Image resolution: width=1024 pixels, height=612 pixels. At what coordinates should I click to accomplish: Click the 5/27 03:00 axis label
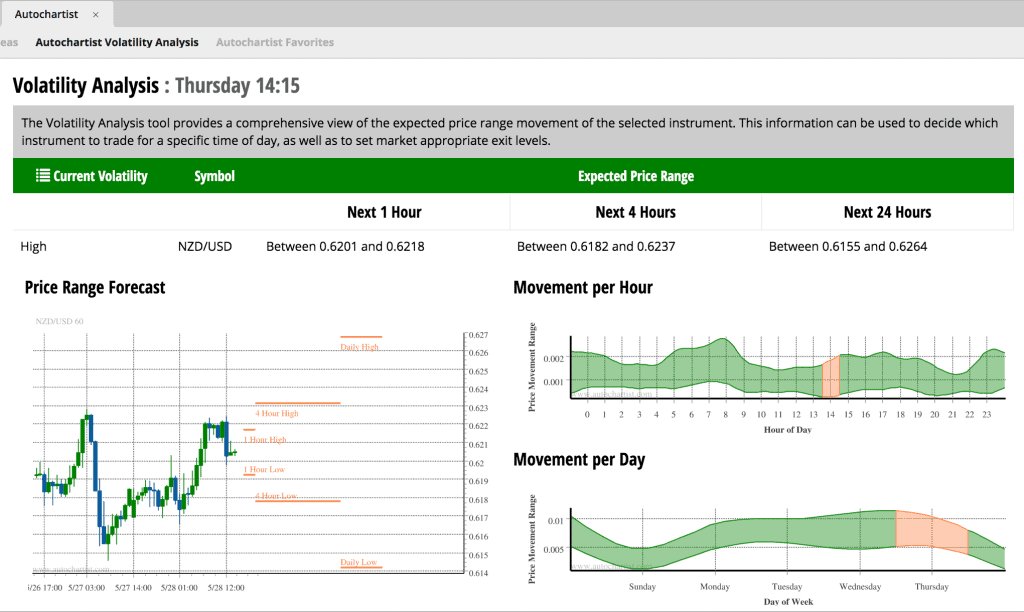pos(87,588)
